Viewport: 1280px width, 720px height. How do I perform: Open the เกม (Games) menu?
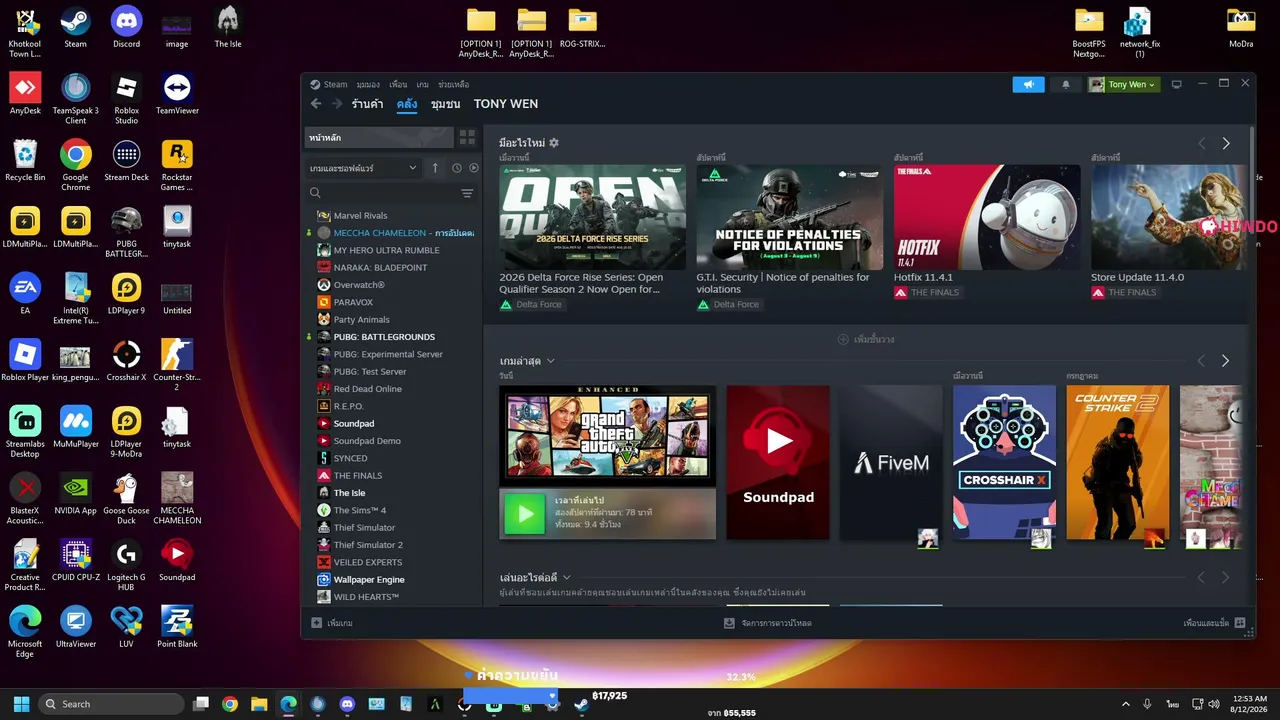[423, 85]
